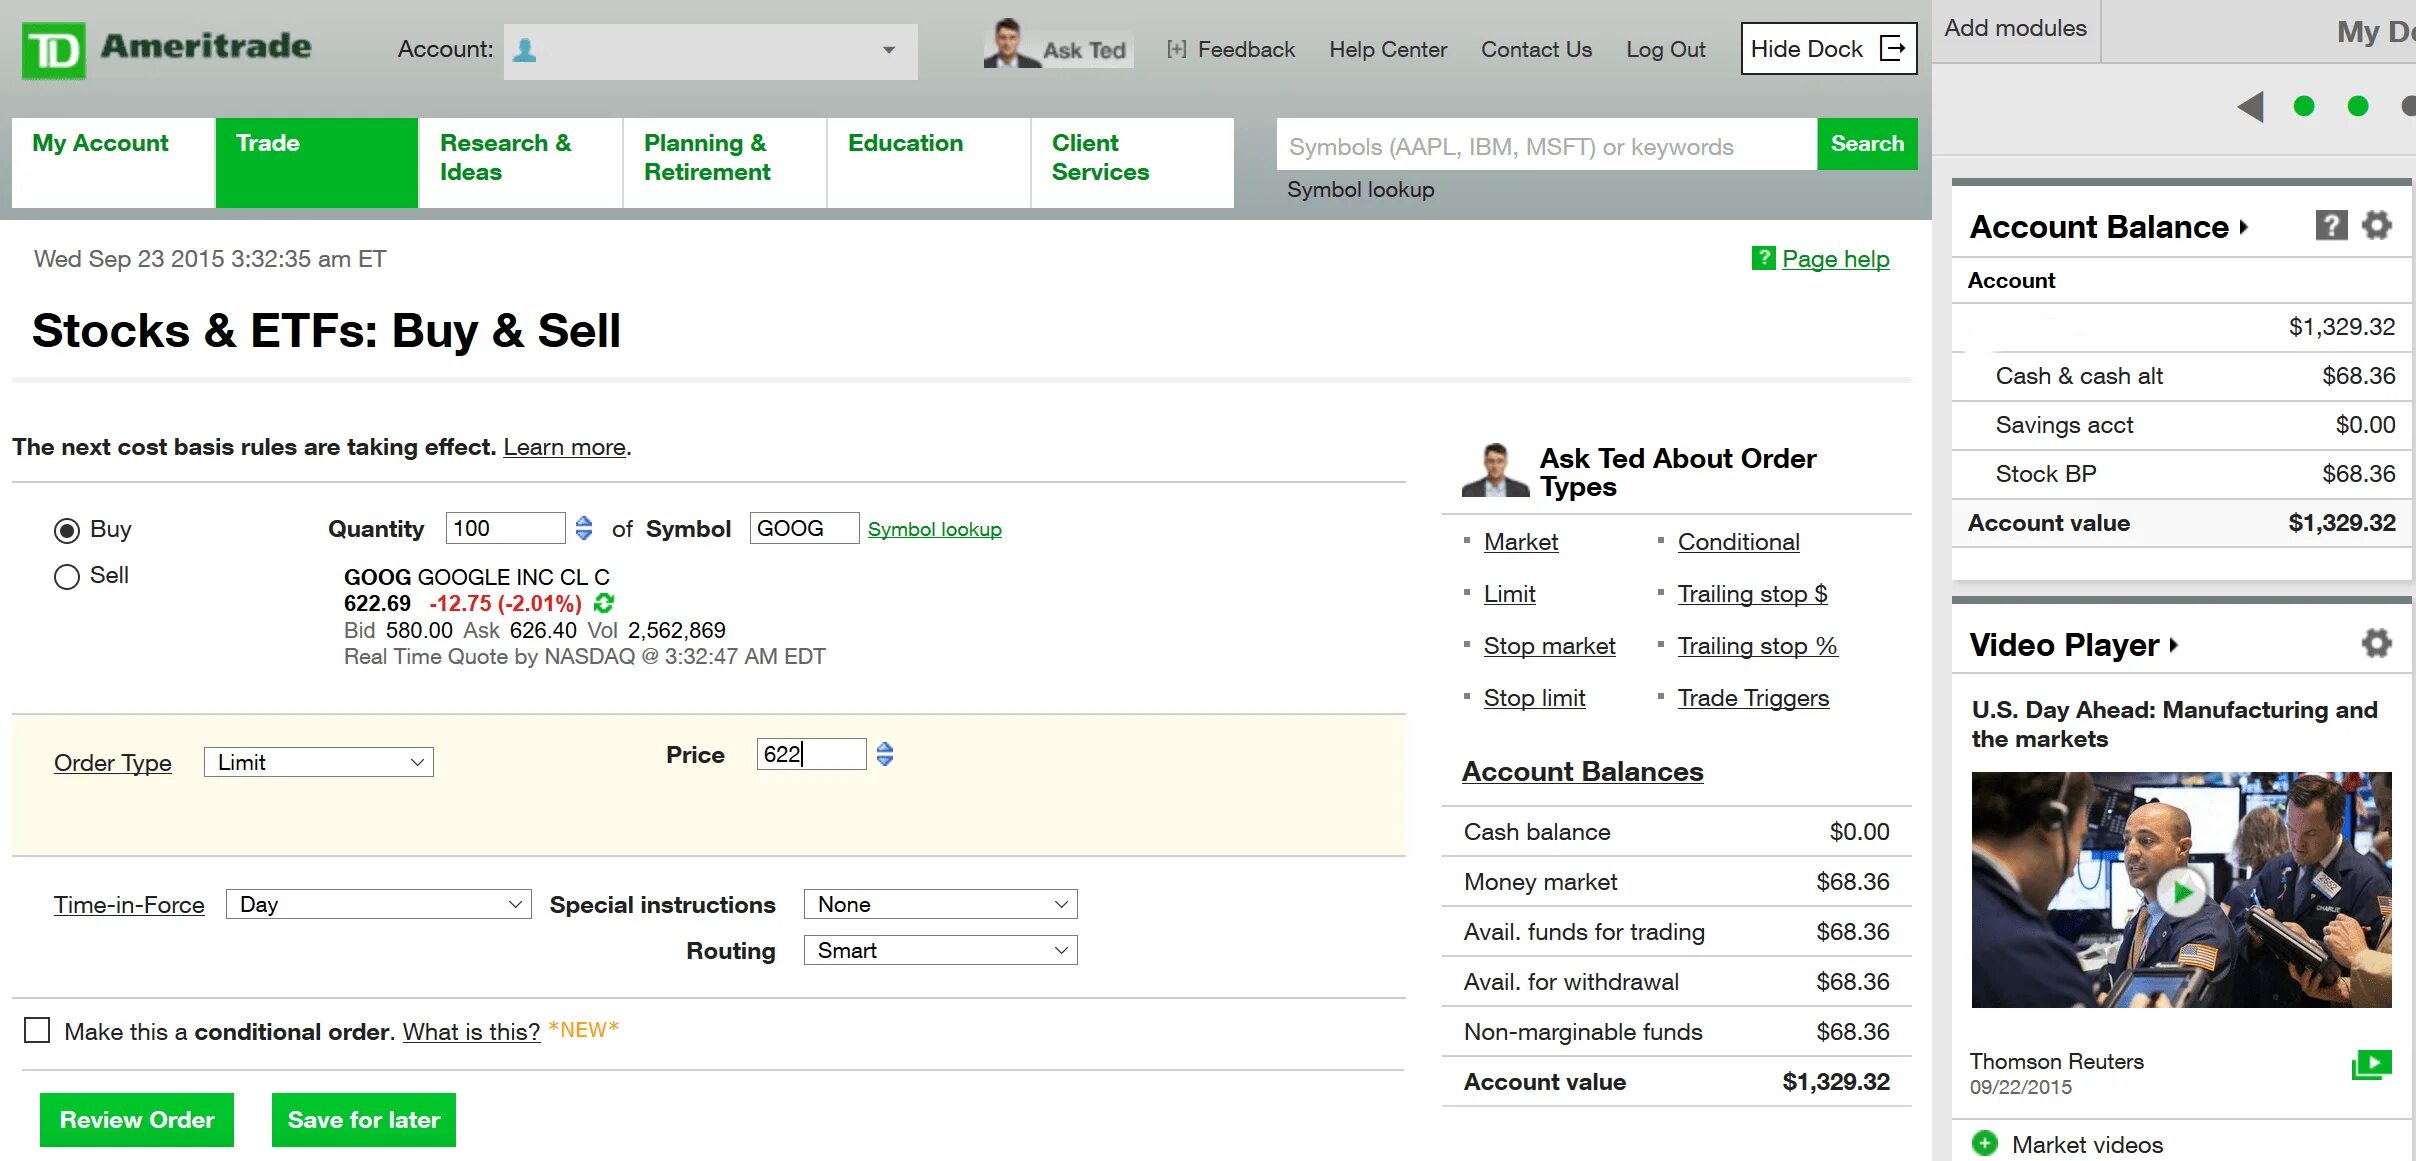
Task: Open the Research & Ideas tab
Action: click(x=521, y=162)
